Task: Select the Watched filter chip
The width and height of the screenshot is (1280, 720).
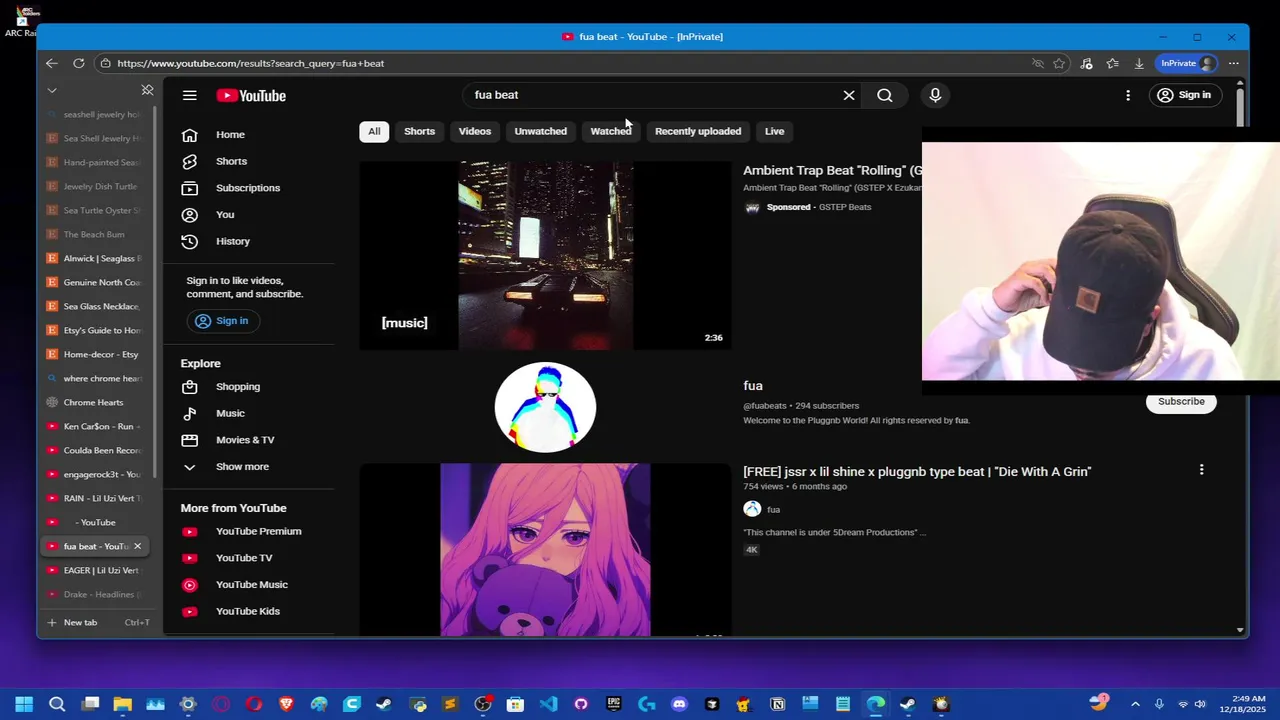Action: tap(611, 131)
